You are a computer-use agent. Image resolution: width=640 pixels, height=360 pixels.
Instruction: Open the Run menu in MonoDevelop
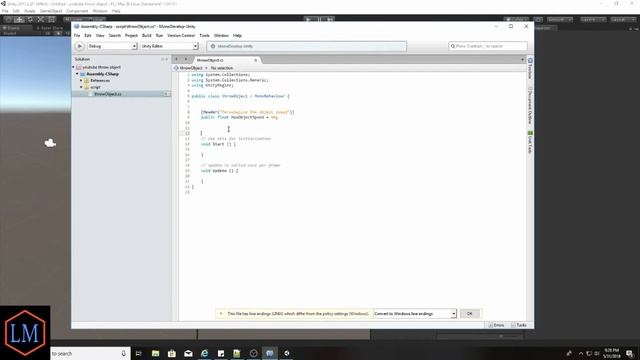tap(159, 36)
